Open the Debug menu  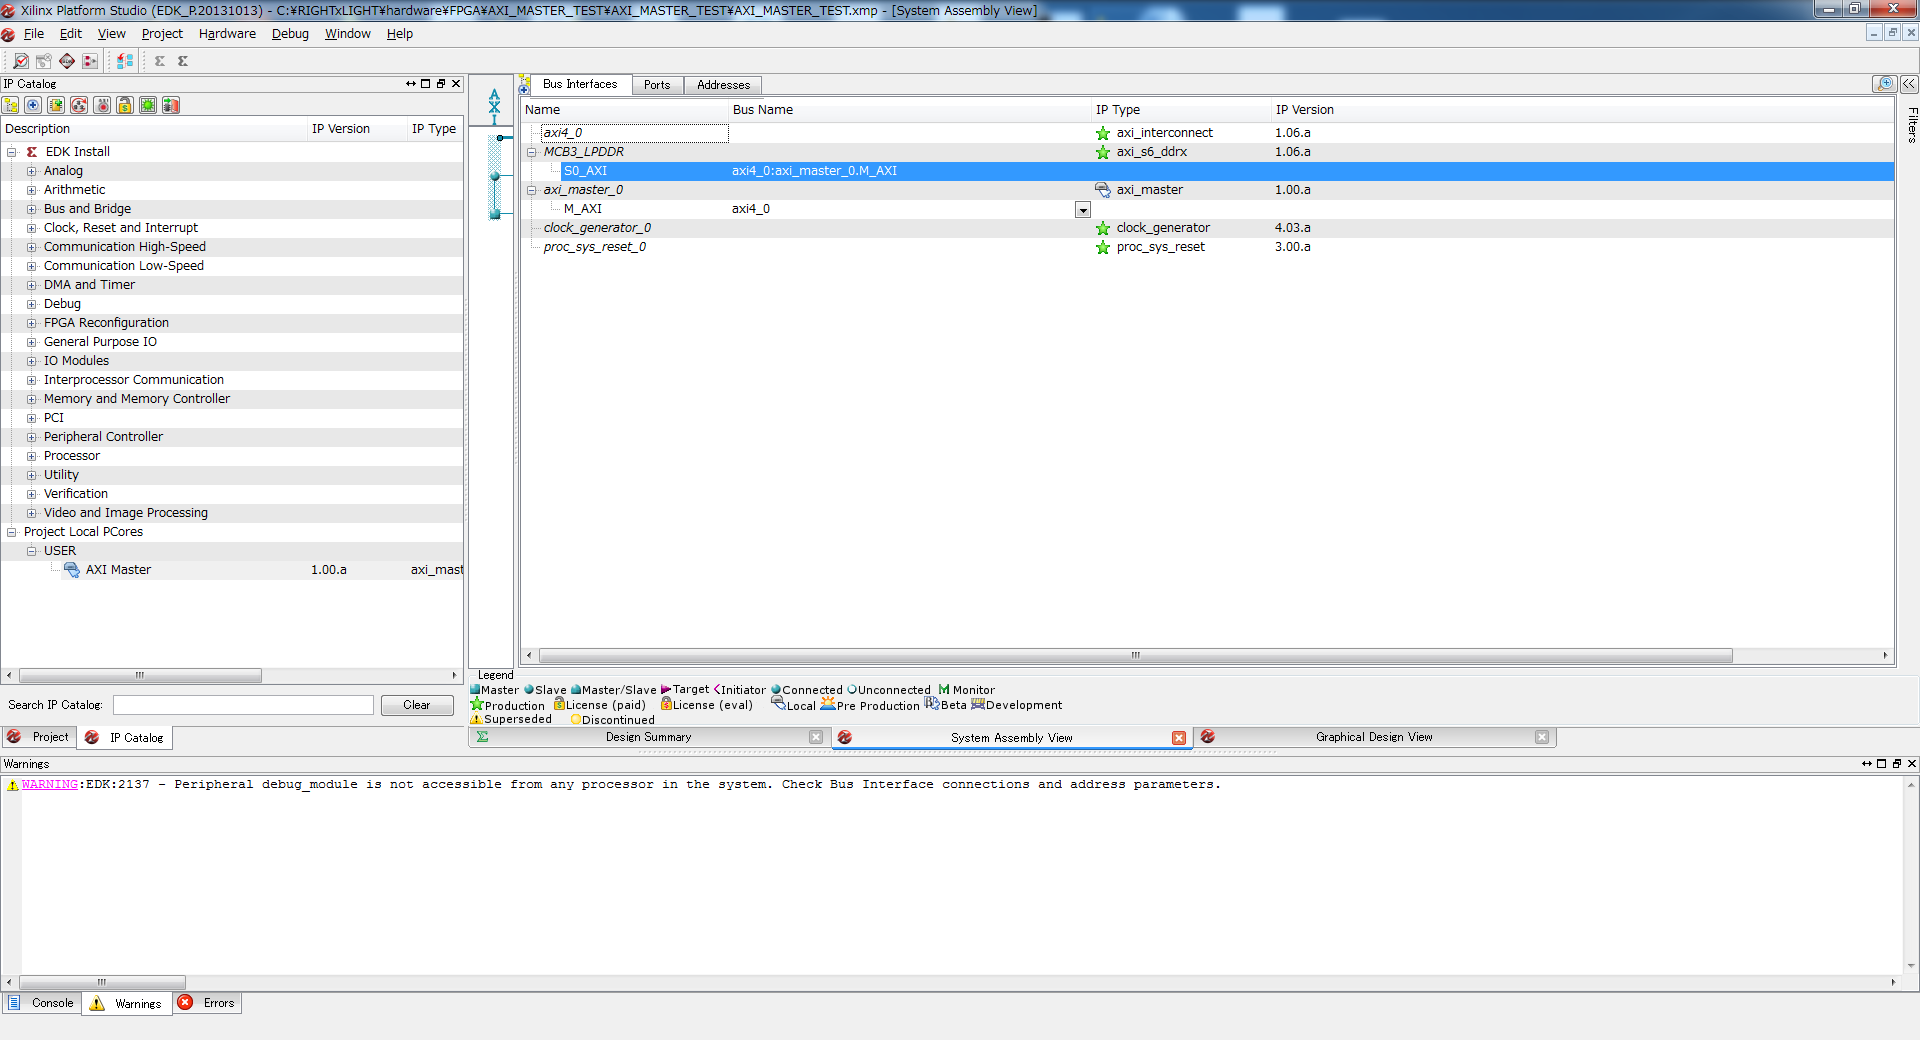[x=290, y=34]
